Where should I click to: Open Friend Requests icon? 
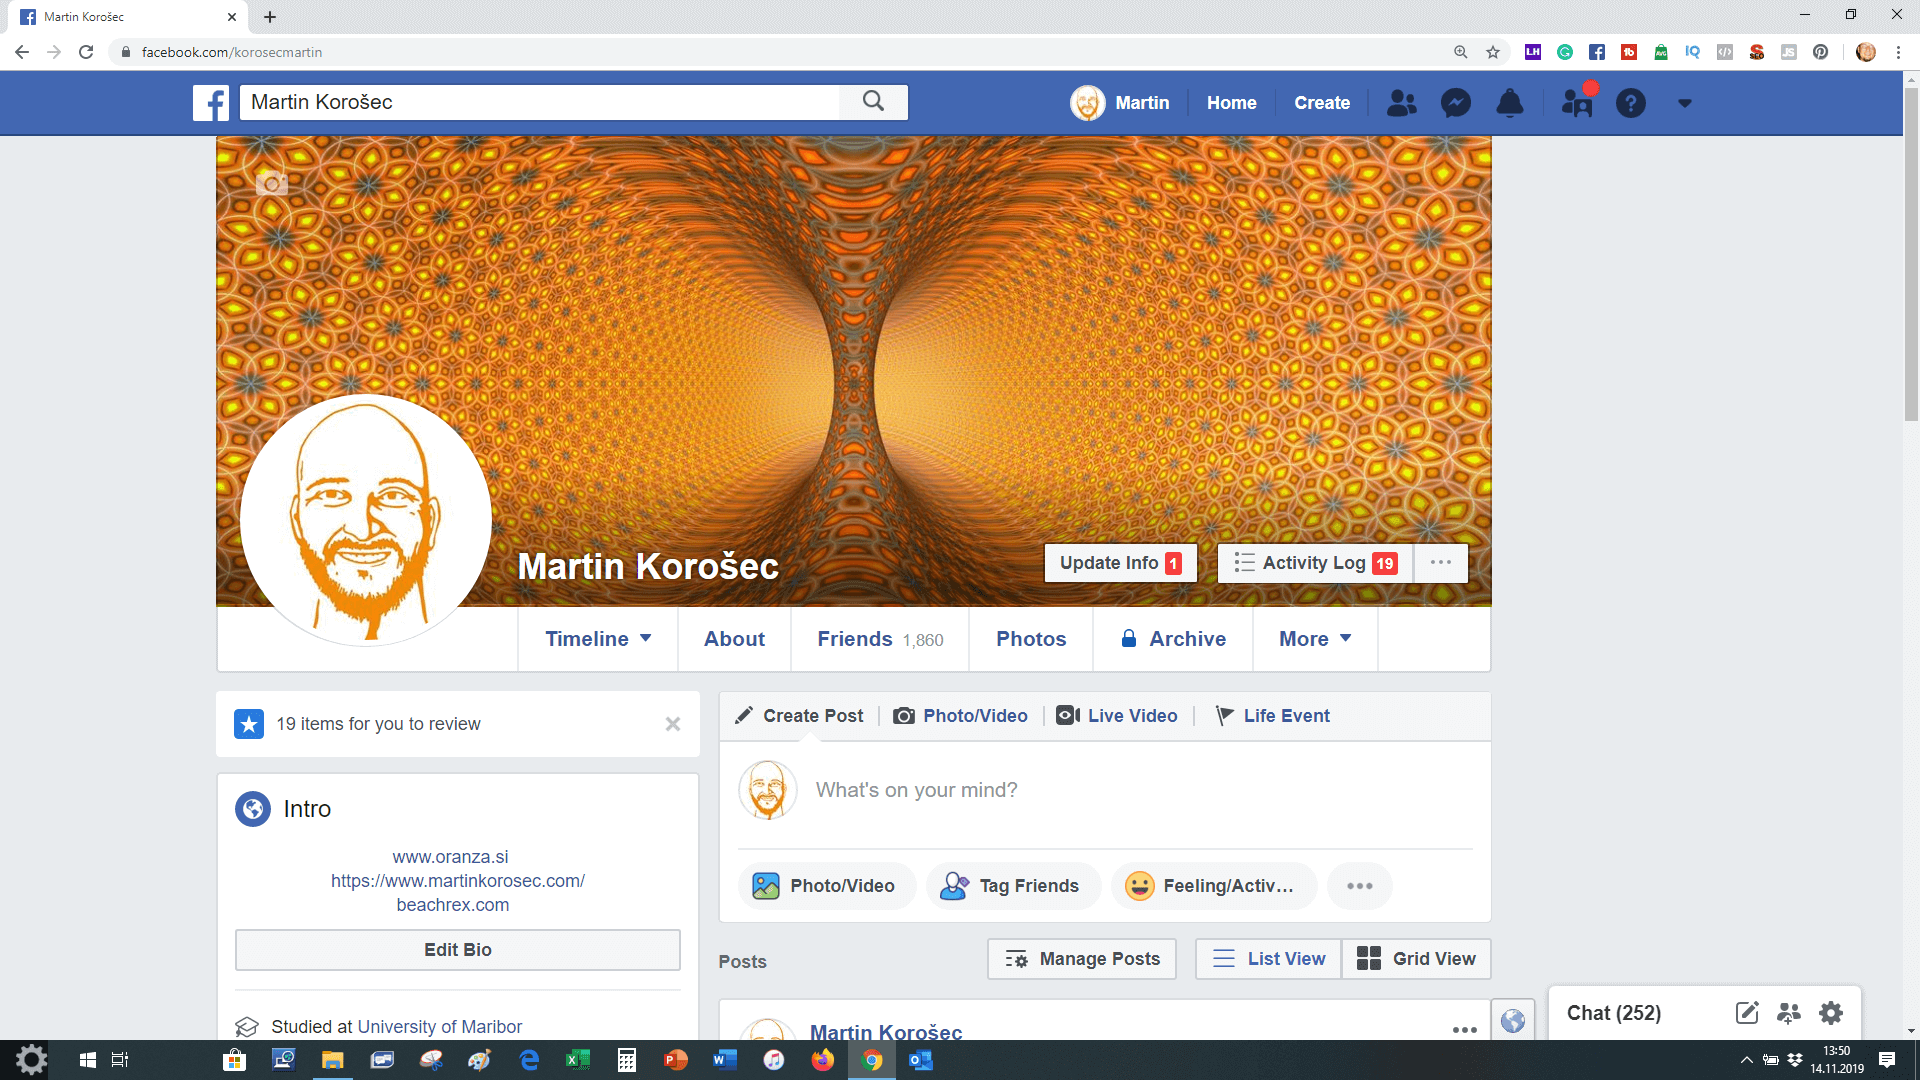point(1401,103)
